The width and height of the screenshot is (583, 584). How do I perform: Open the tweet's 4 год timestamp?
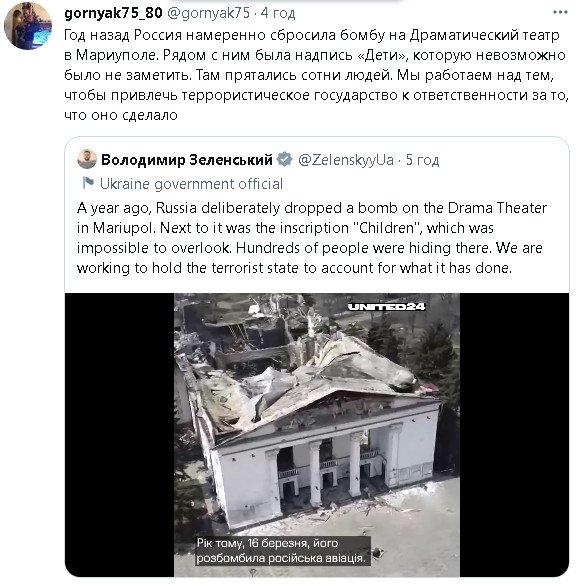[x=278, y=13]
